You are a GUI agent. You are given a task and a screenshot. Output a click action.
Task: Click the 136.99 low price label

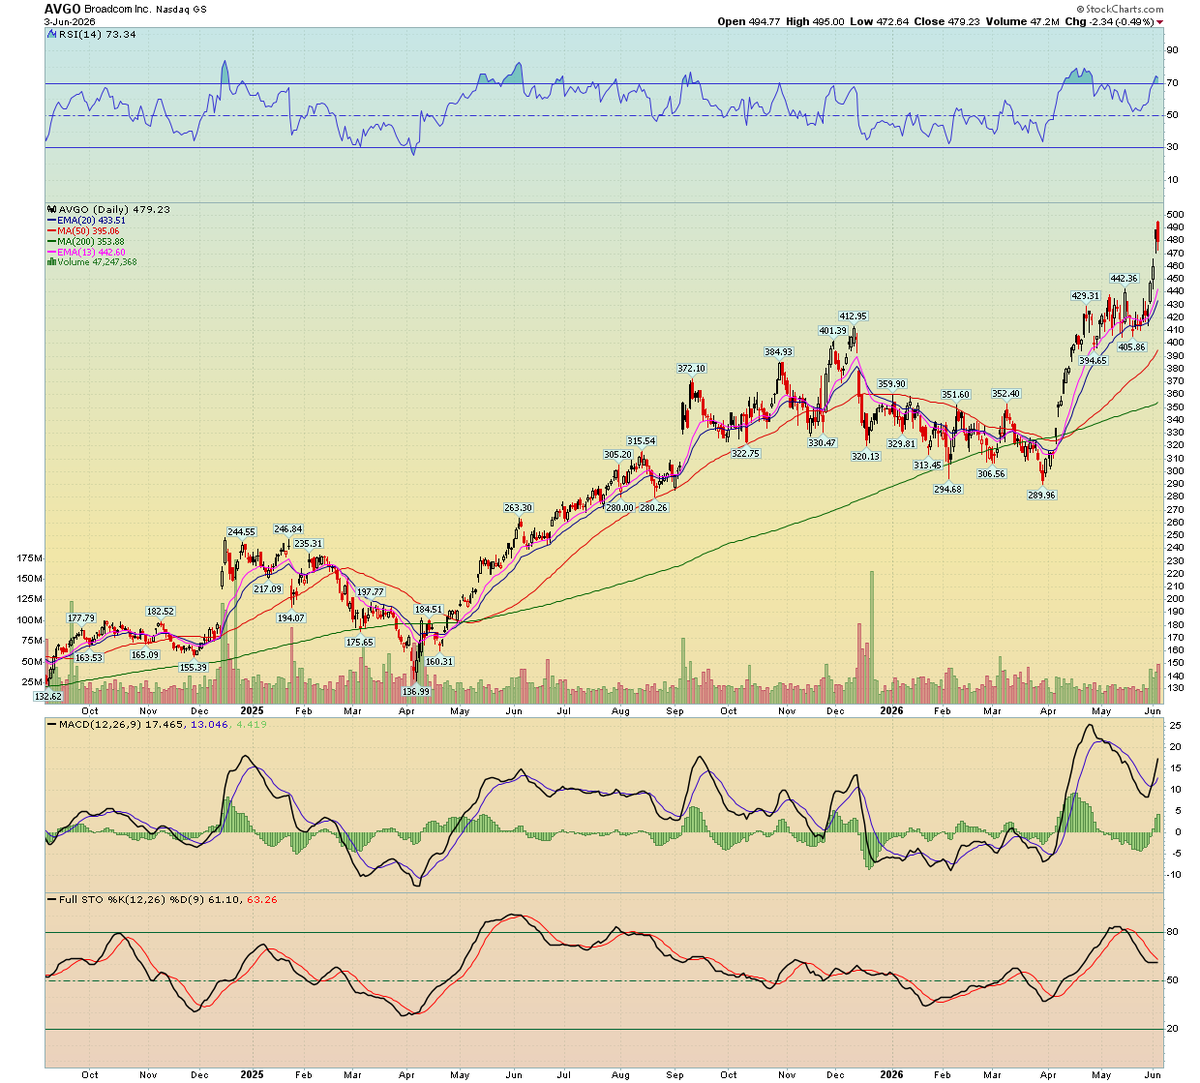point(415,692)
